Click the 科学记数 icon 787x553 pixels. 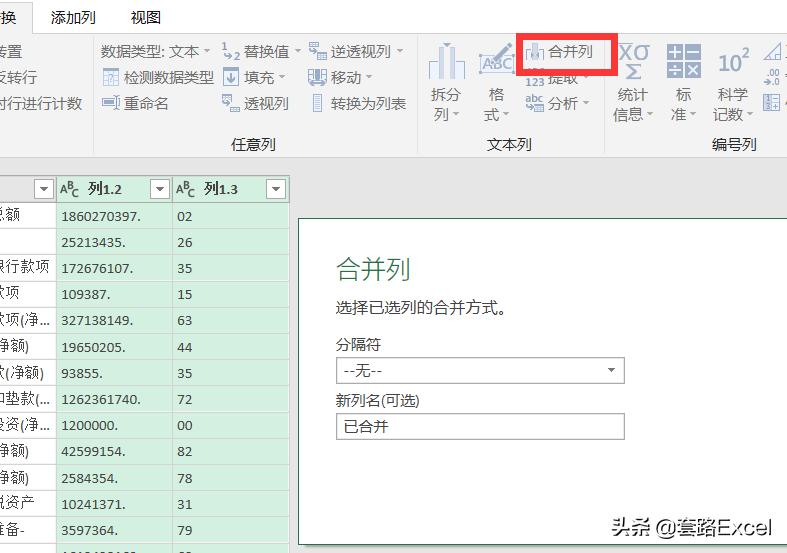point(733,62)
